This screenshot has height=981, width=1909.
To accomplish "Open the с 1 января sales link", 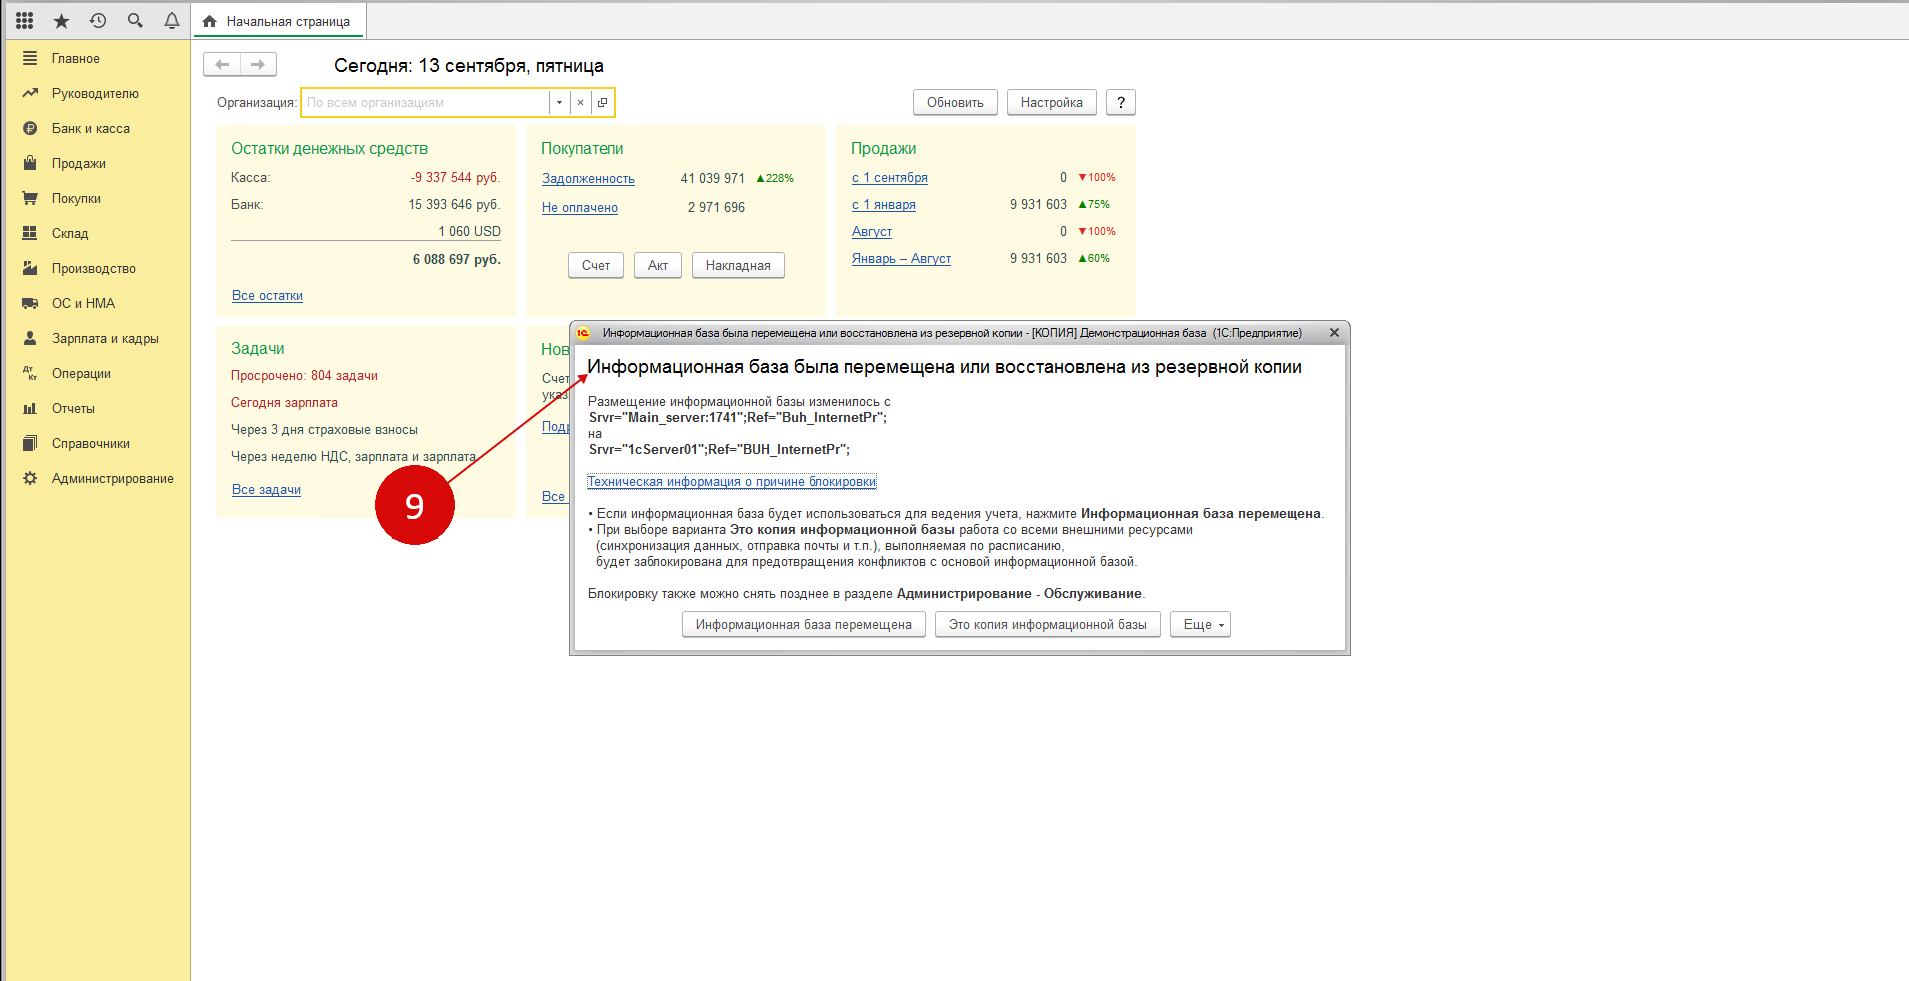I will [x=884, y=204].
